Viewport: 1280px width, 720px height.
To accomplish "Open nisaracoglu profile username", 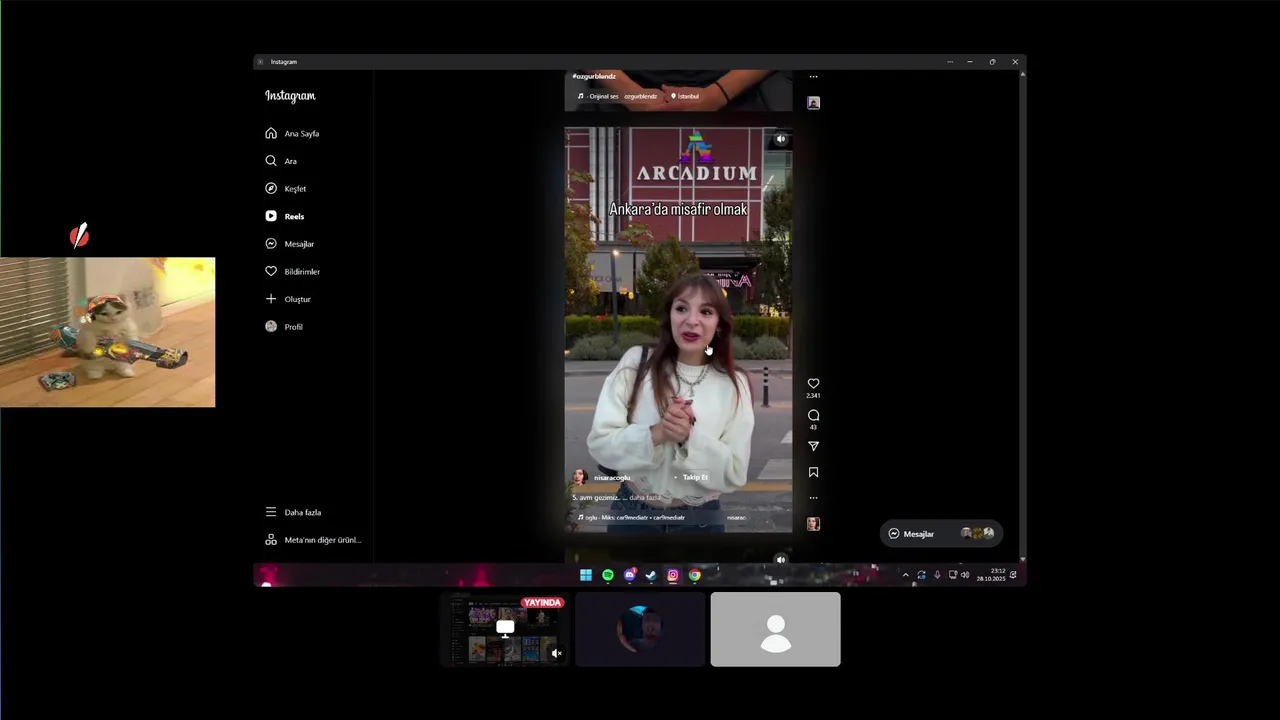I will pos(612,478).
